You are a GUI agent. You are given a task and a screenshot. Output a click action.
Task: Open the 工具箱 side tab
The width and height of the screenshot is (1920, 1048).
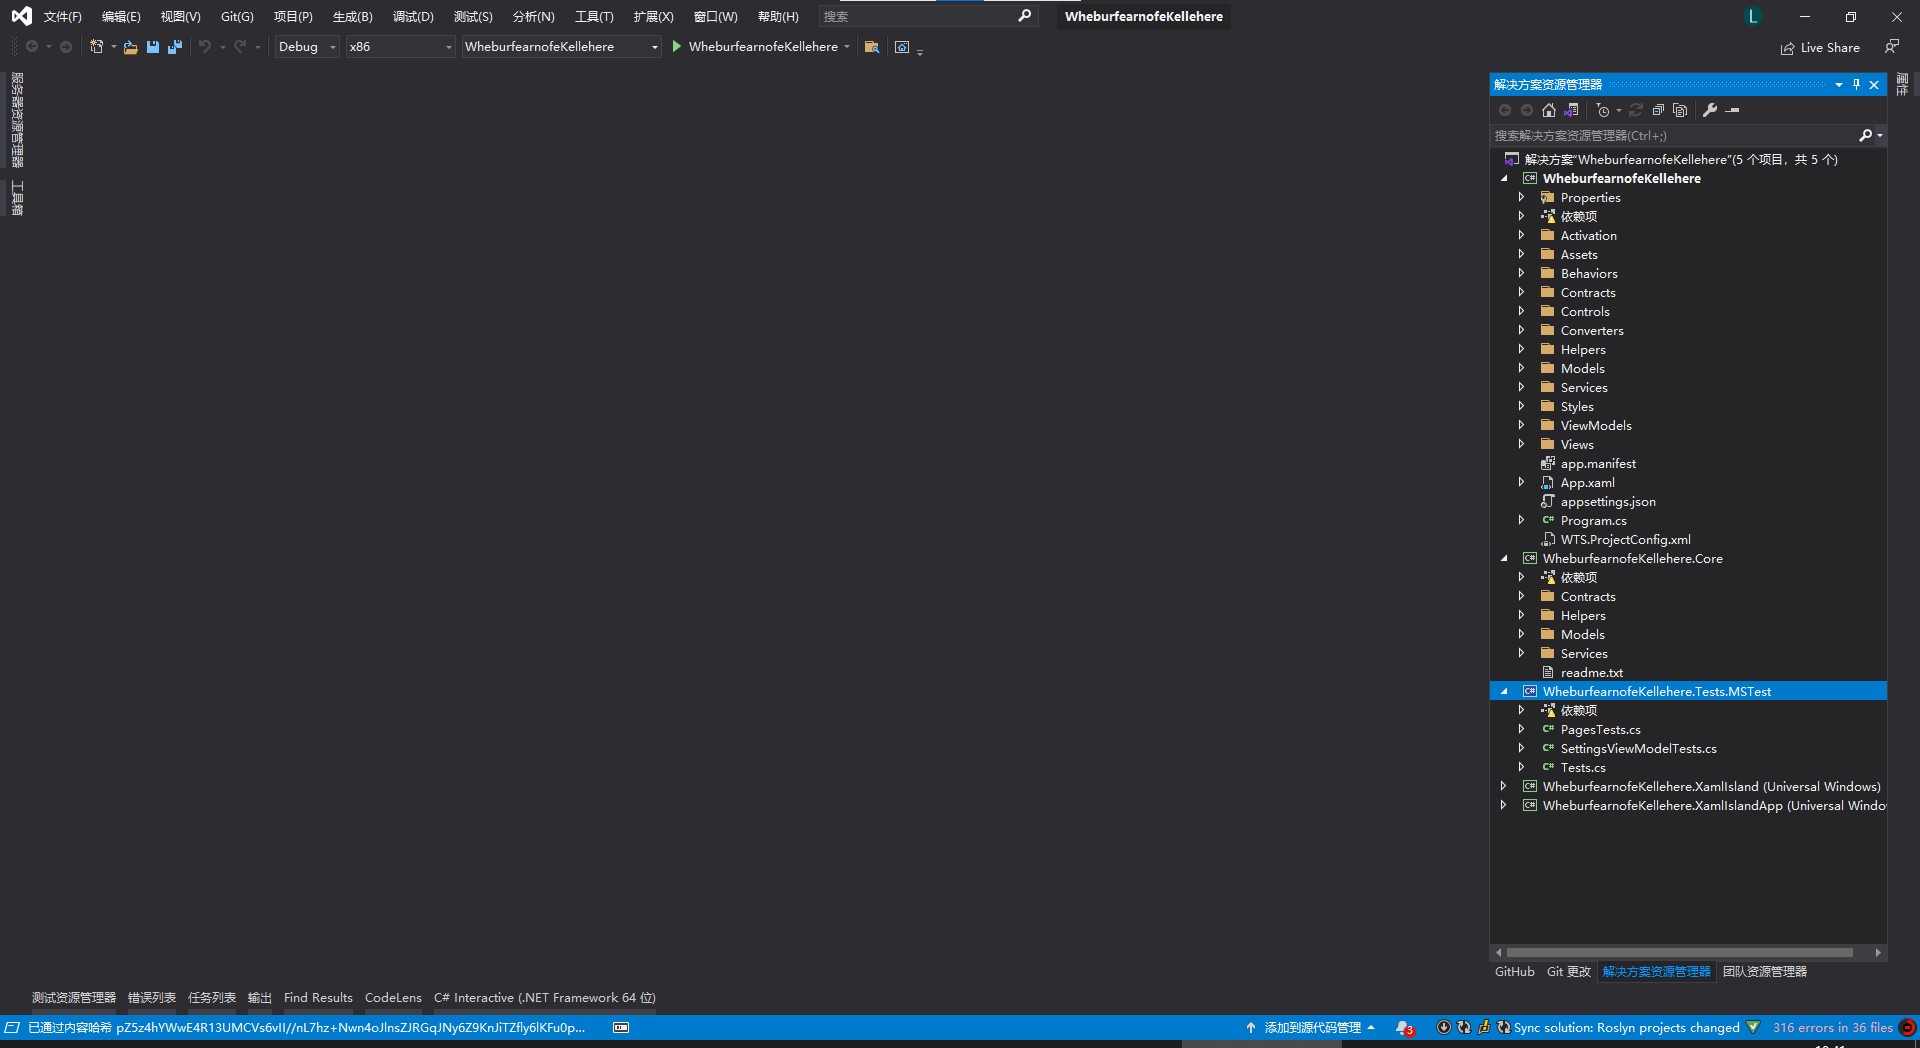pyautogui.click(x=17, y=198)
